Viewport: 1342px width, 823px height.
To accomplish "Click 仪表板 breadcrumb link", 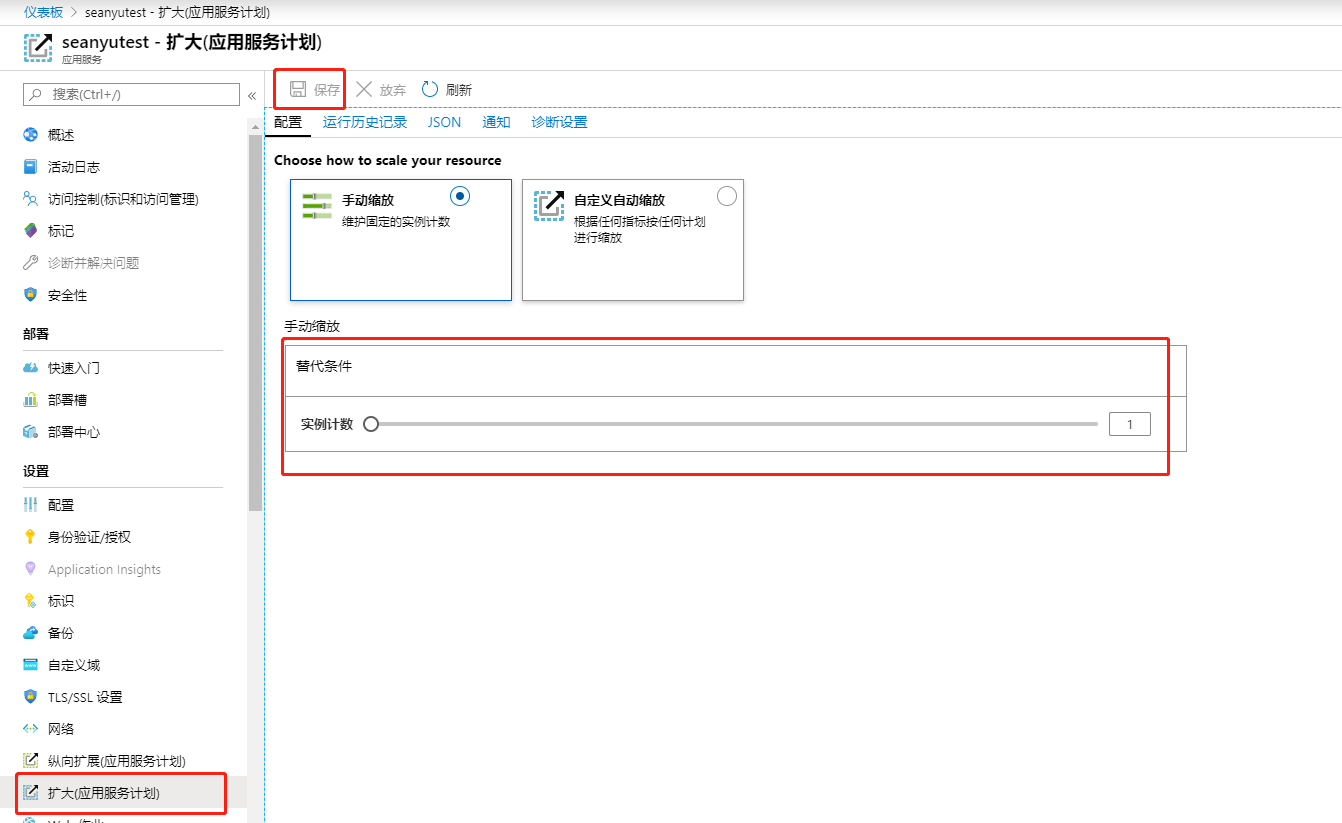I will point(44,12).
